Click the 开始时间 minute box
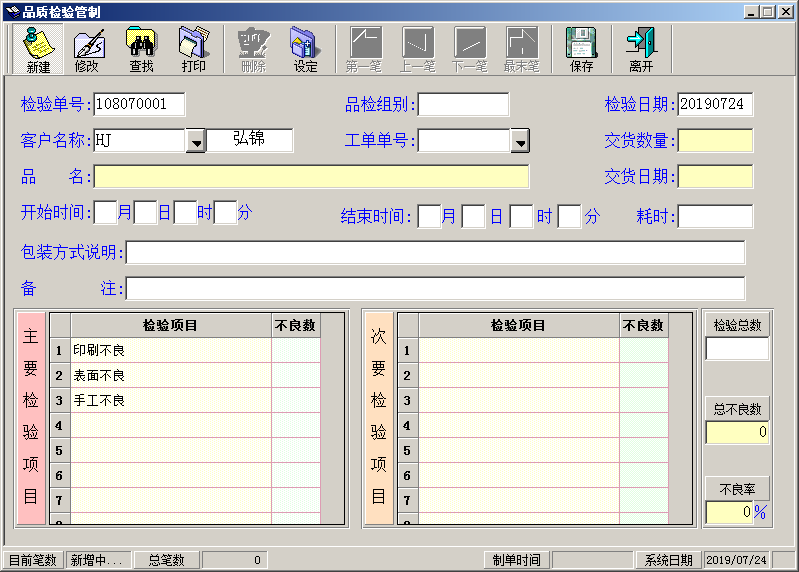This screenshot has height=572, width=799. 225,212
